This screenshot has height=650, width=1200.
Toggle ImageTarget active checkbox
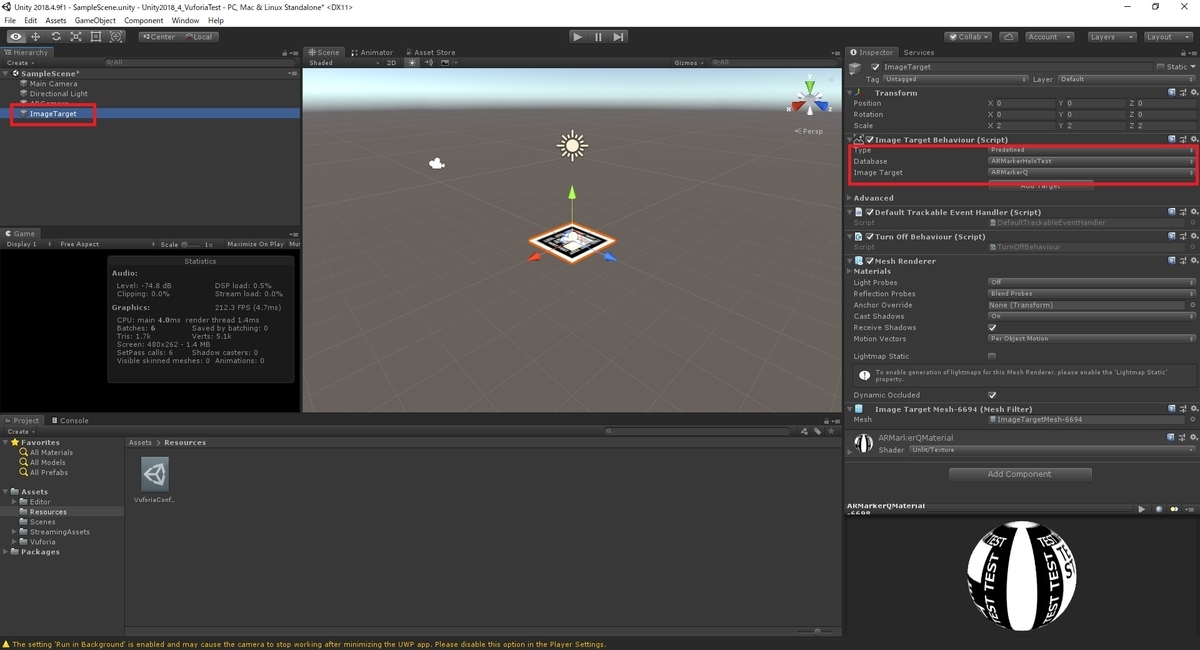tap(876, 67)
